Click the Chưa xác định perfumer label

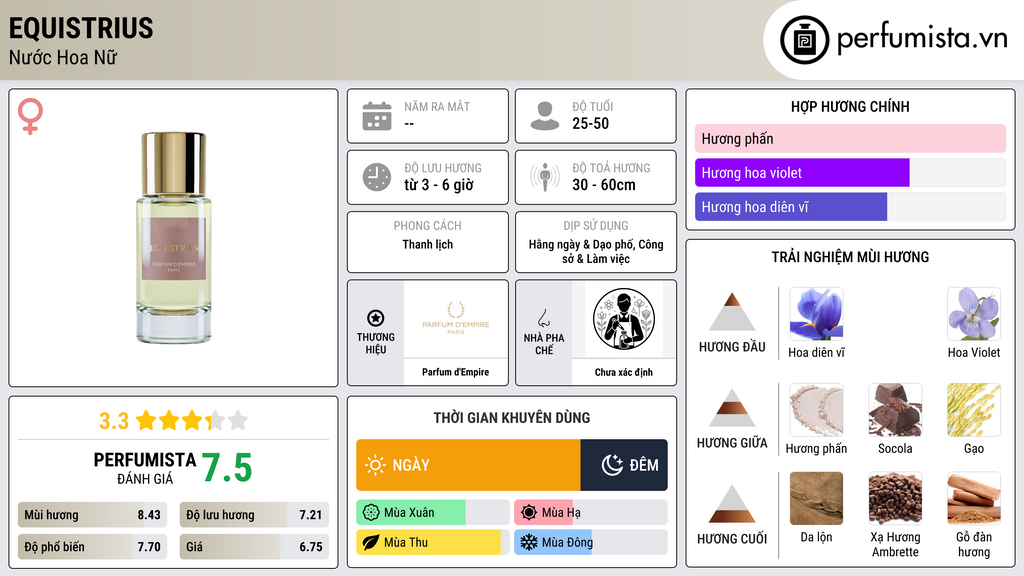tap(624, 372)
